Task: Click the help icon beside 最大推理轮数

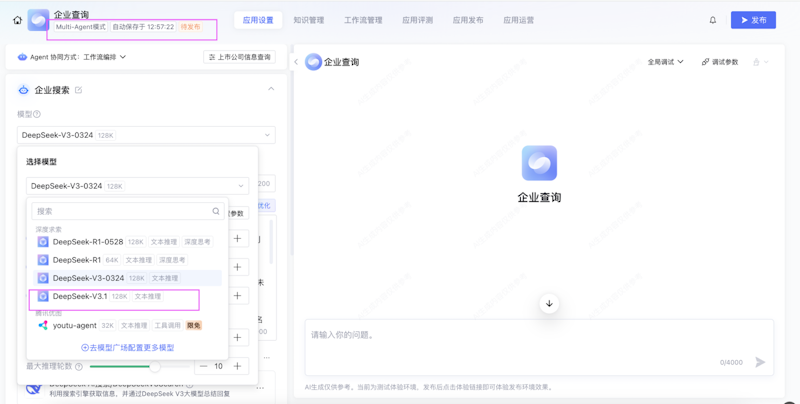Action: [x=79, y=366]
